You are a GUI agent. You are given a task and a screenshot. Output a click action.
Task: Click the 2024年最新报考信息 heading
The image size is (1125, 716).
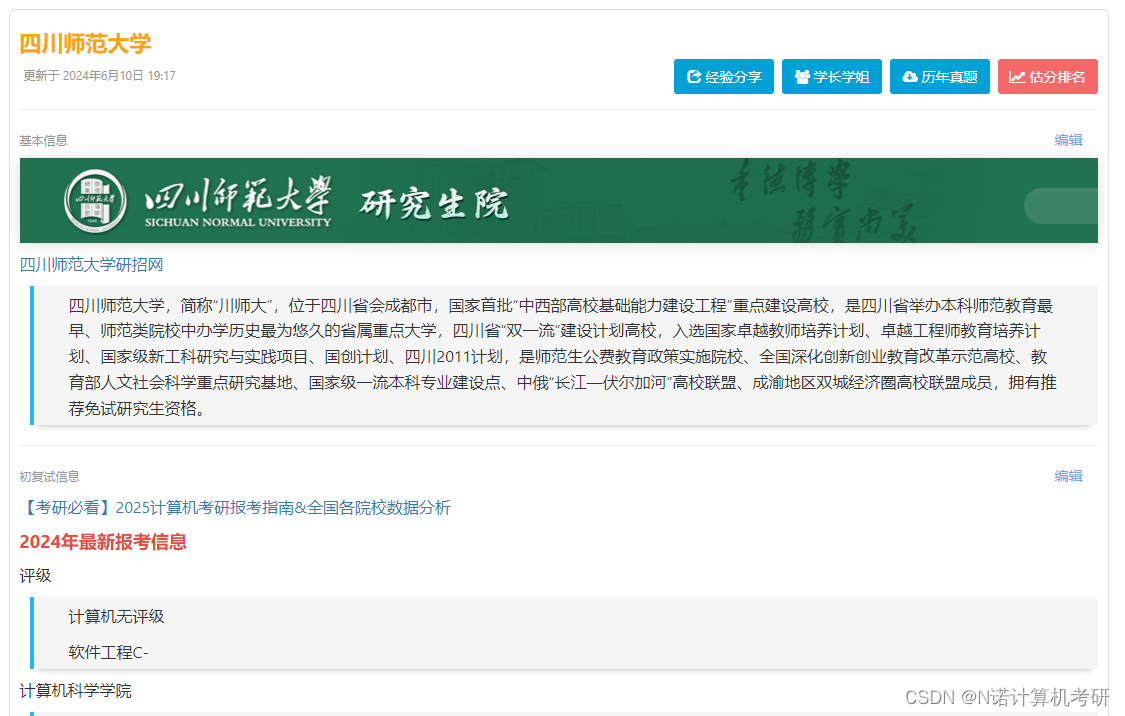(103, 542)
